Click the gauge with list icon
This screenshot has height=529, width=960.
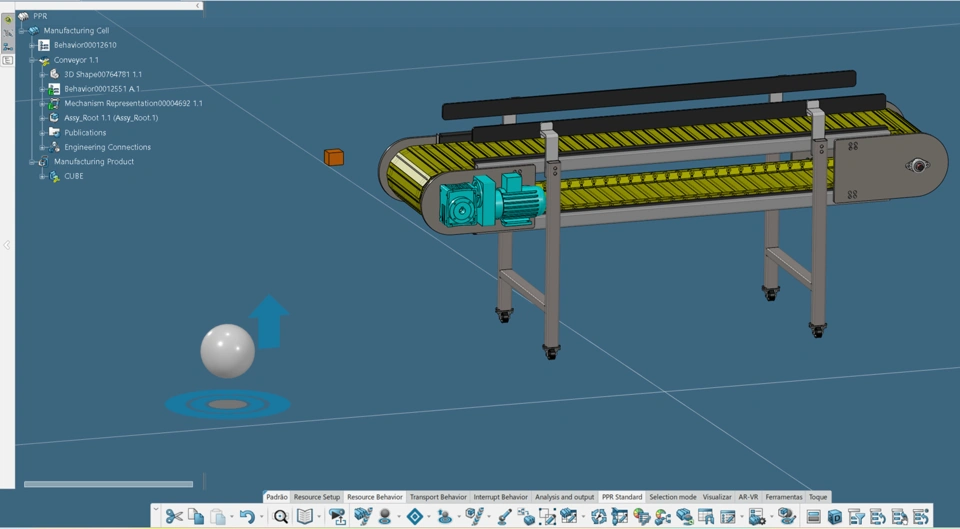point(642,516)
